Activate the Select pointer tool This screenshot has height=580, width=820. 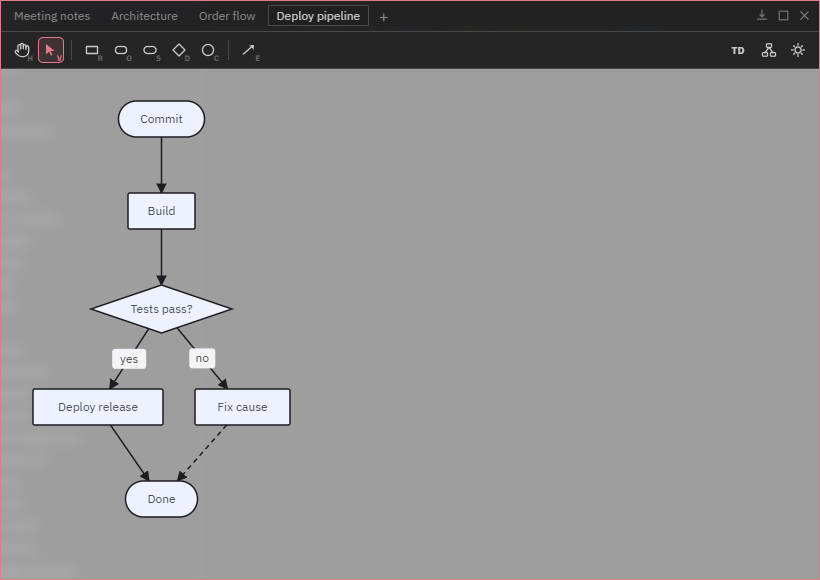point(51,50)
